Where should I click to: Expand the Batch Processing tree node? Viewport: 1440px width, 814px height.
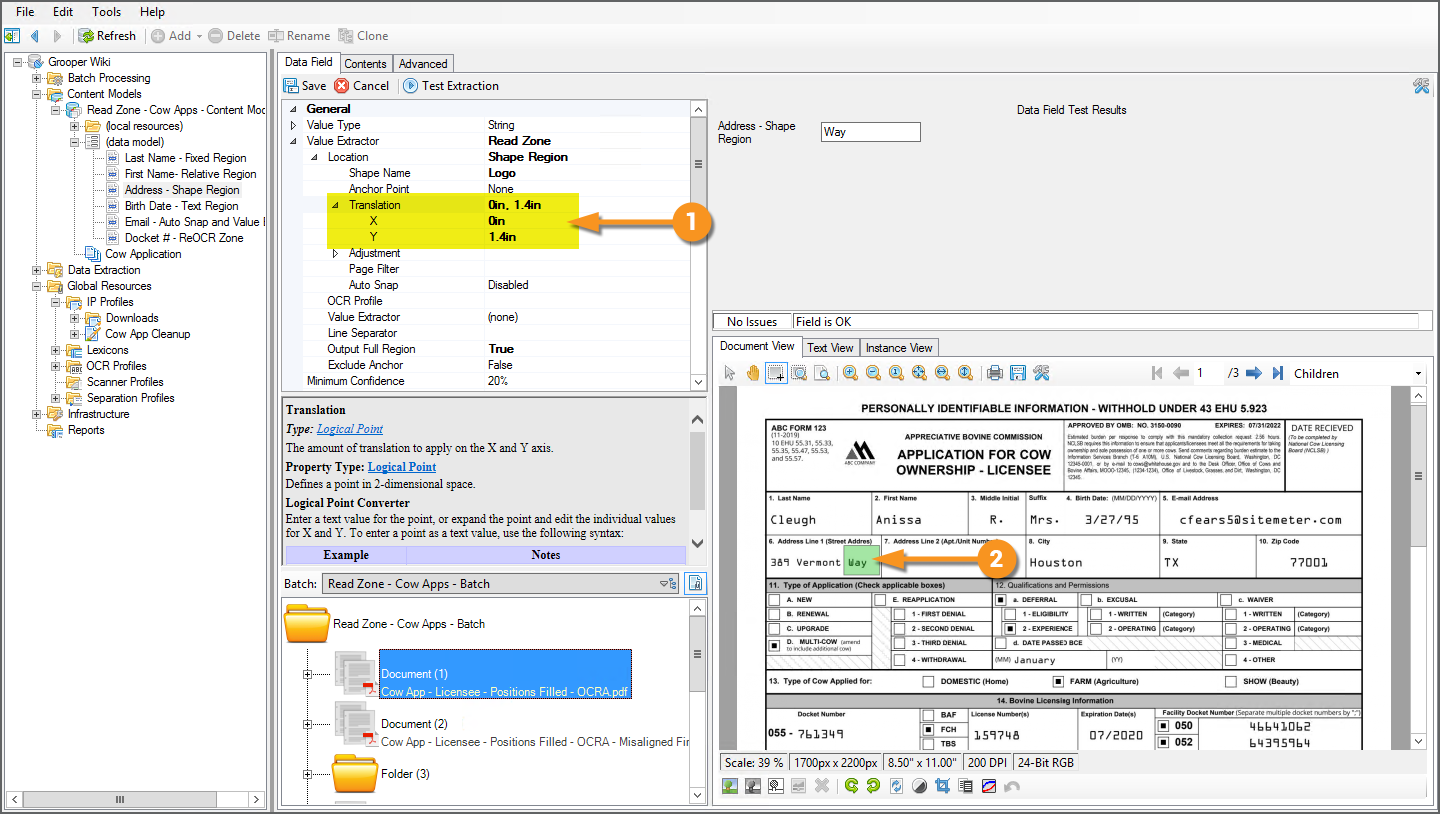pos(37,78)
